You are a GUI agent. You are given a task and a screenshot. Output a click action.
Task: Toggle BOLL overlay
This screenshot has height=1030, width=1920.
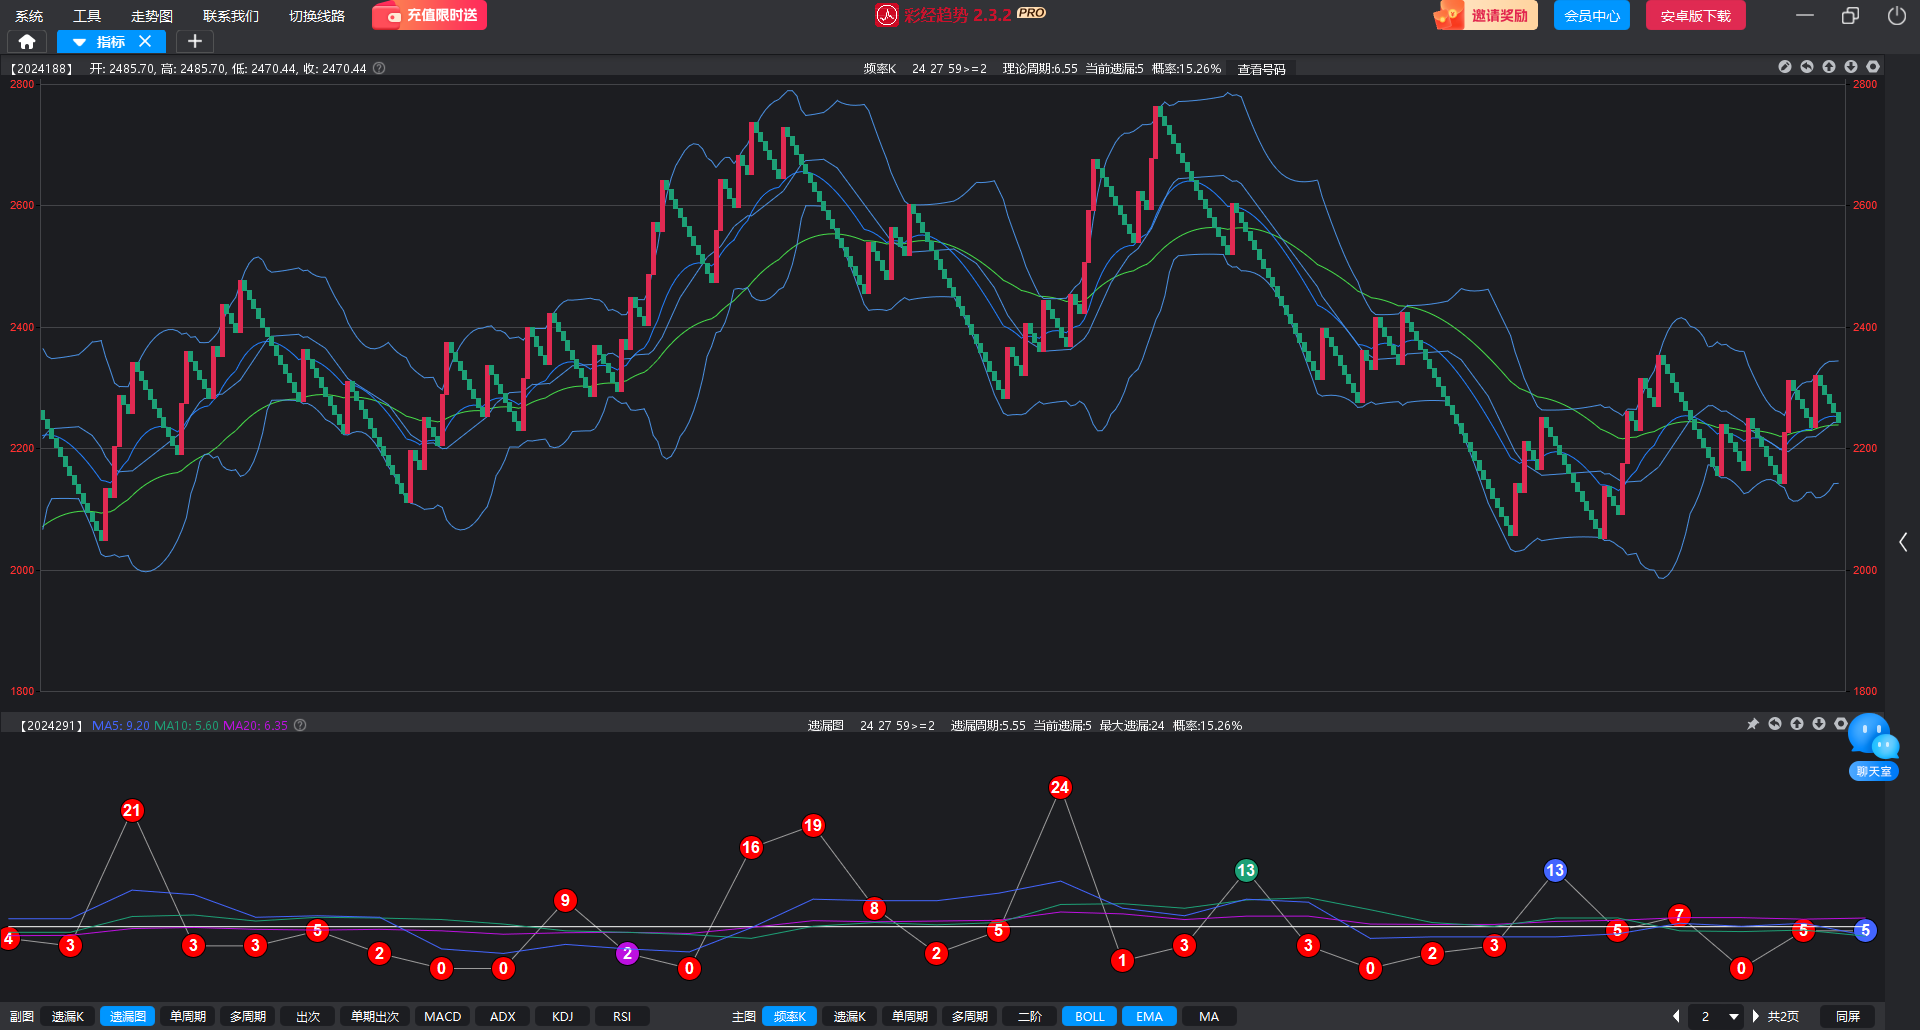pyautogui.click(x=1090, y=1016)
